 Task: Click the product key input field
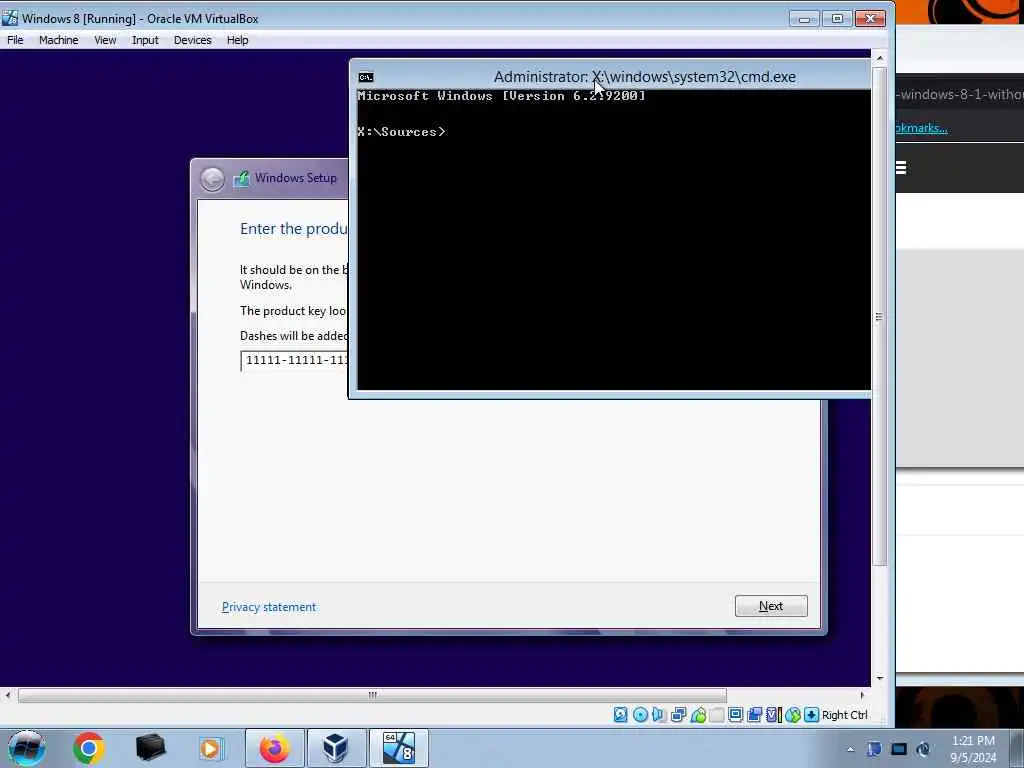(295, 360)
